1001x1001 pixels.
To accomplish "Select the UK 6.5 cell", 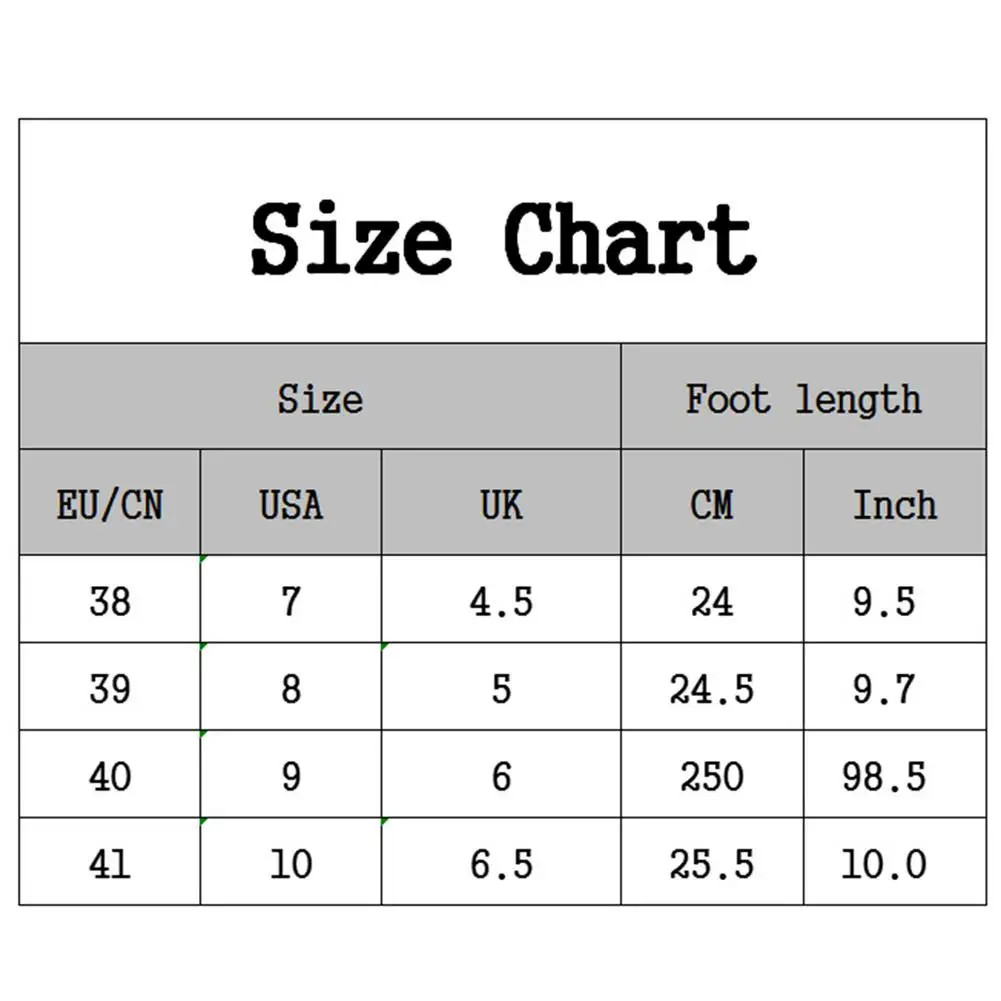I will click(x=501, y=863).
